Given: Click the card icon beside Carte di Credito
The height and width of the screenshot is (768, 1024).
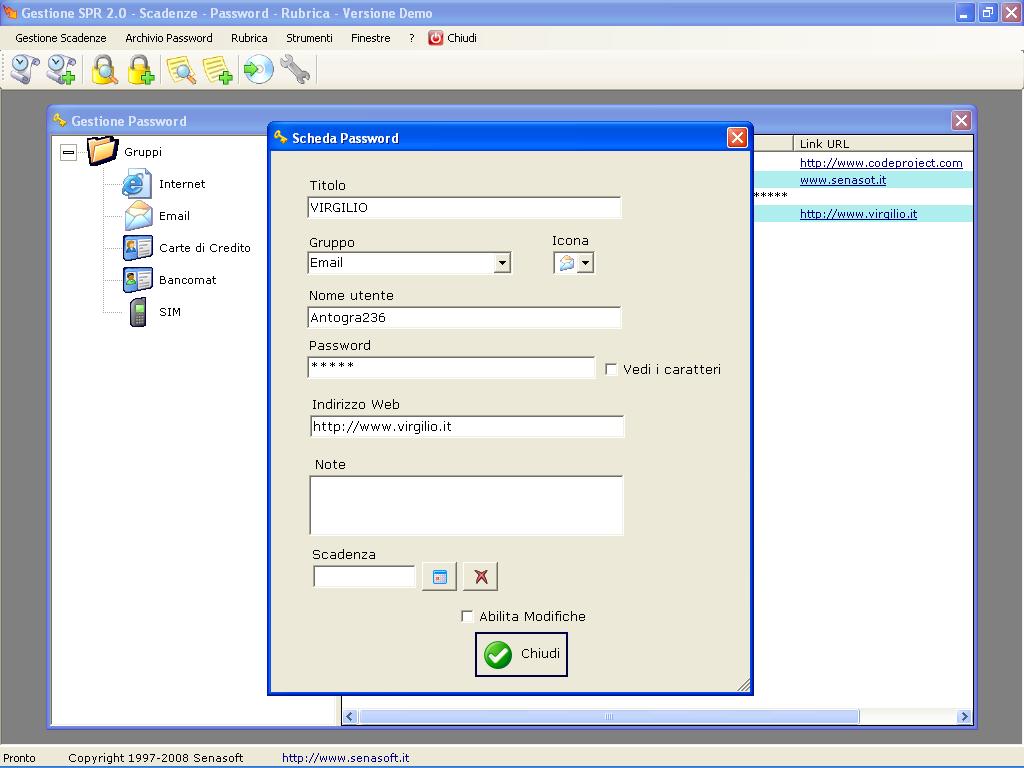Looking at the screenshot, I should tap(138, 248).
